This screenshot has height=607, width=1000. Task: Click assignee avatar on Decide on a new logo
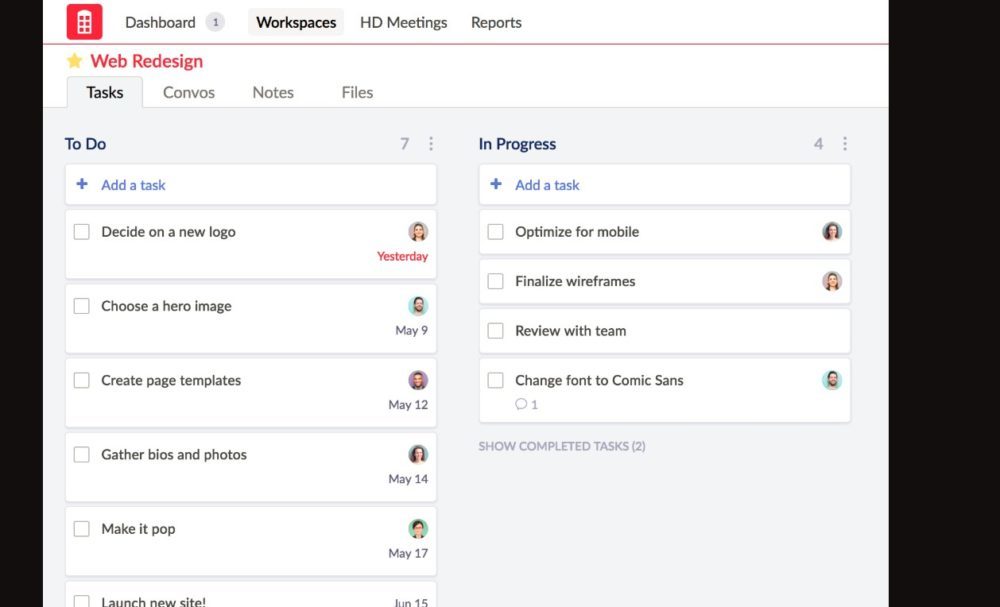418,232
